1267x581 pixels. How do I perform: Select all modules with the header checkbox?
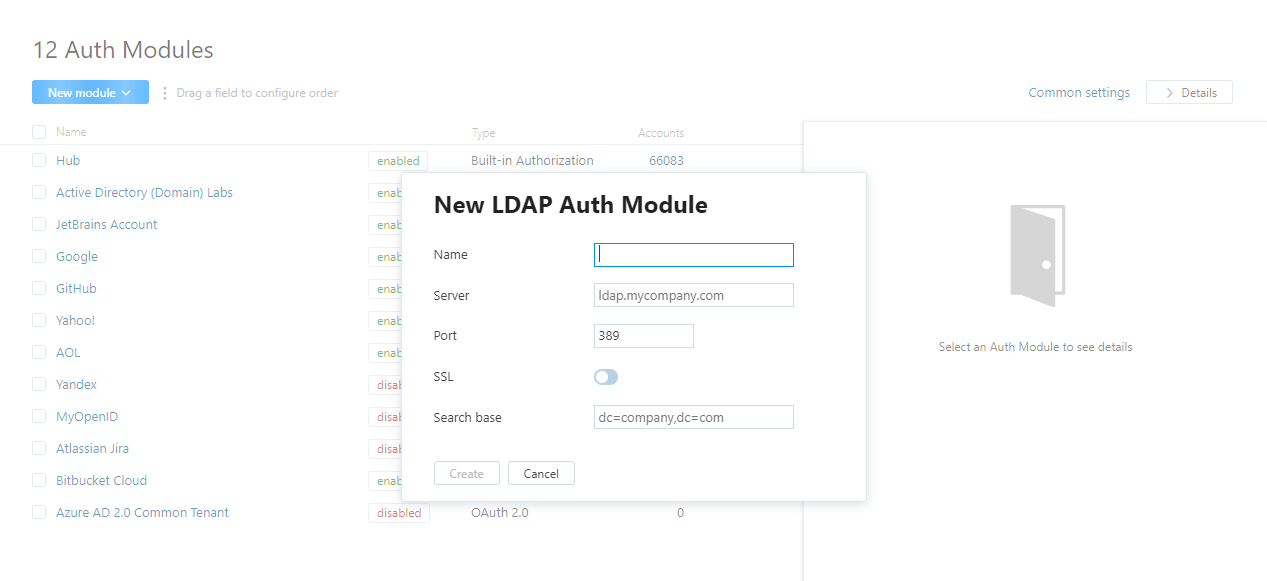coord(38,131)
